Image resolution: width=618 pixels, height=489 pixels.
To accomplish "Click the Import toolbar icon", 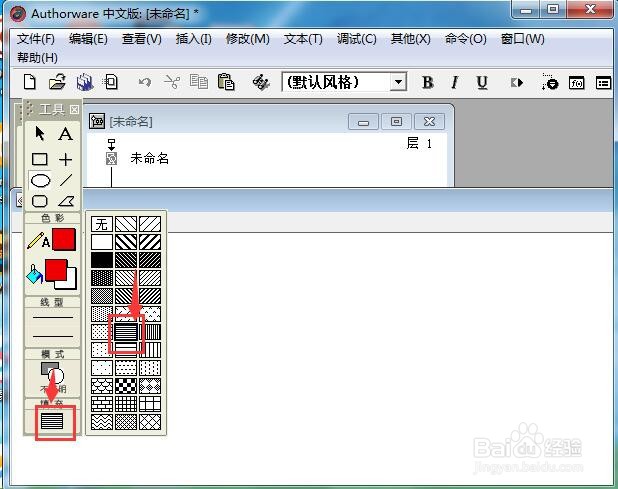I will pos(110,82).
